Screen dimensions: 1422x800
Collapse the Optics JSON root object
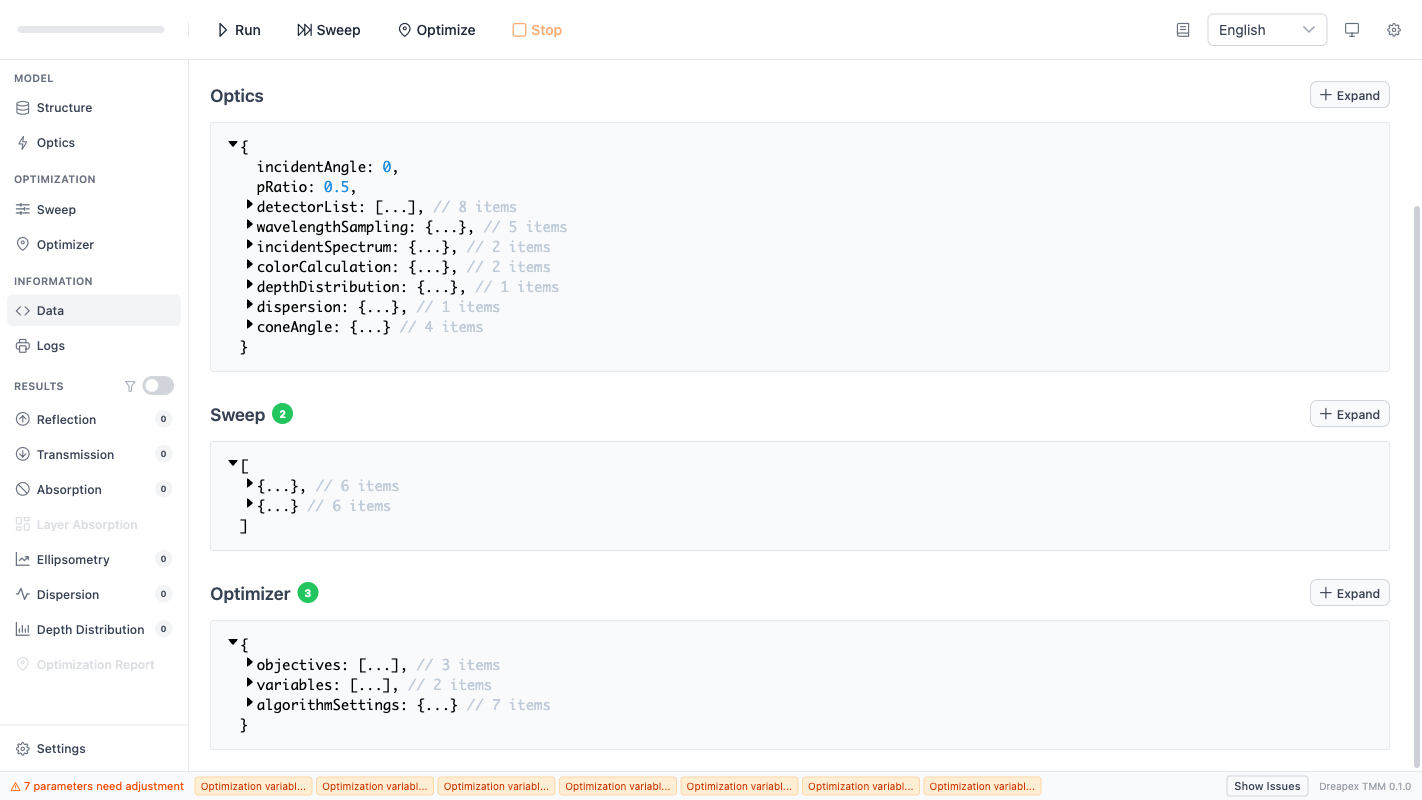[x=233, y=144]
